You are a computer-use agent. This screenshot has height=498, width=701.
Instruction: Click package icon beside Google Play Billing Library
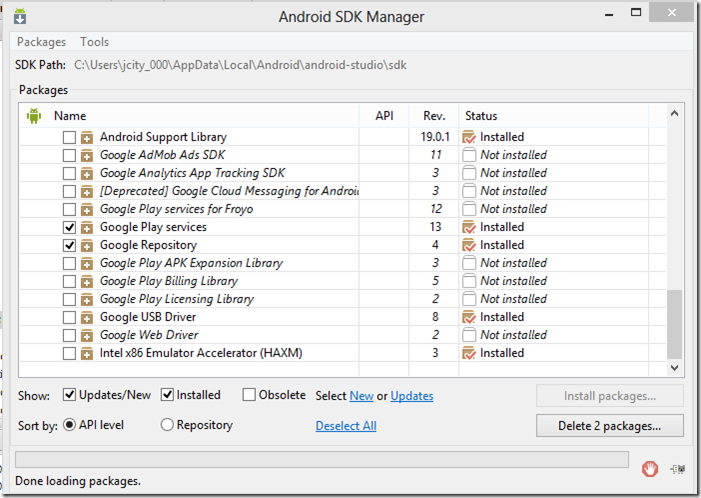point(87,281)
